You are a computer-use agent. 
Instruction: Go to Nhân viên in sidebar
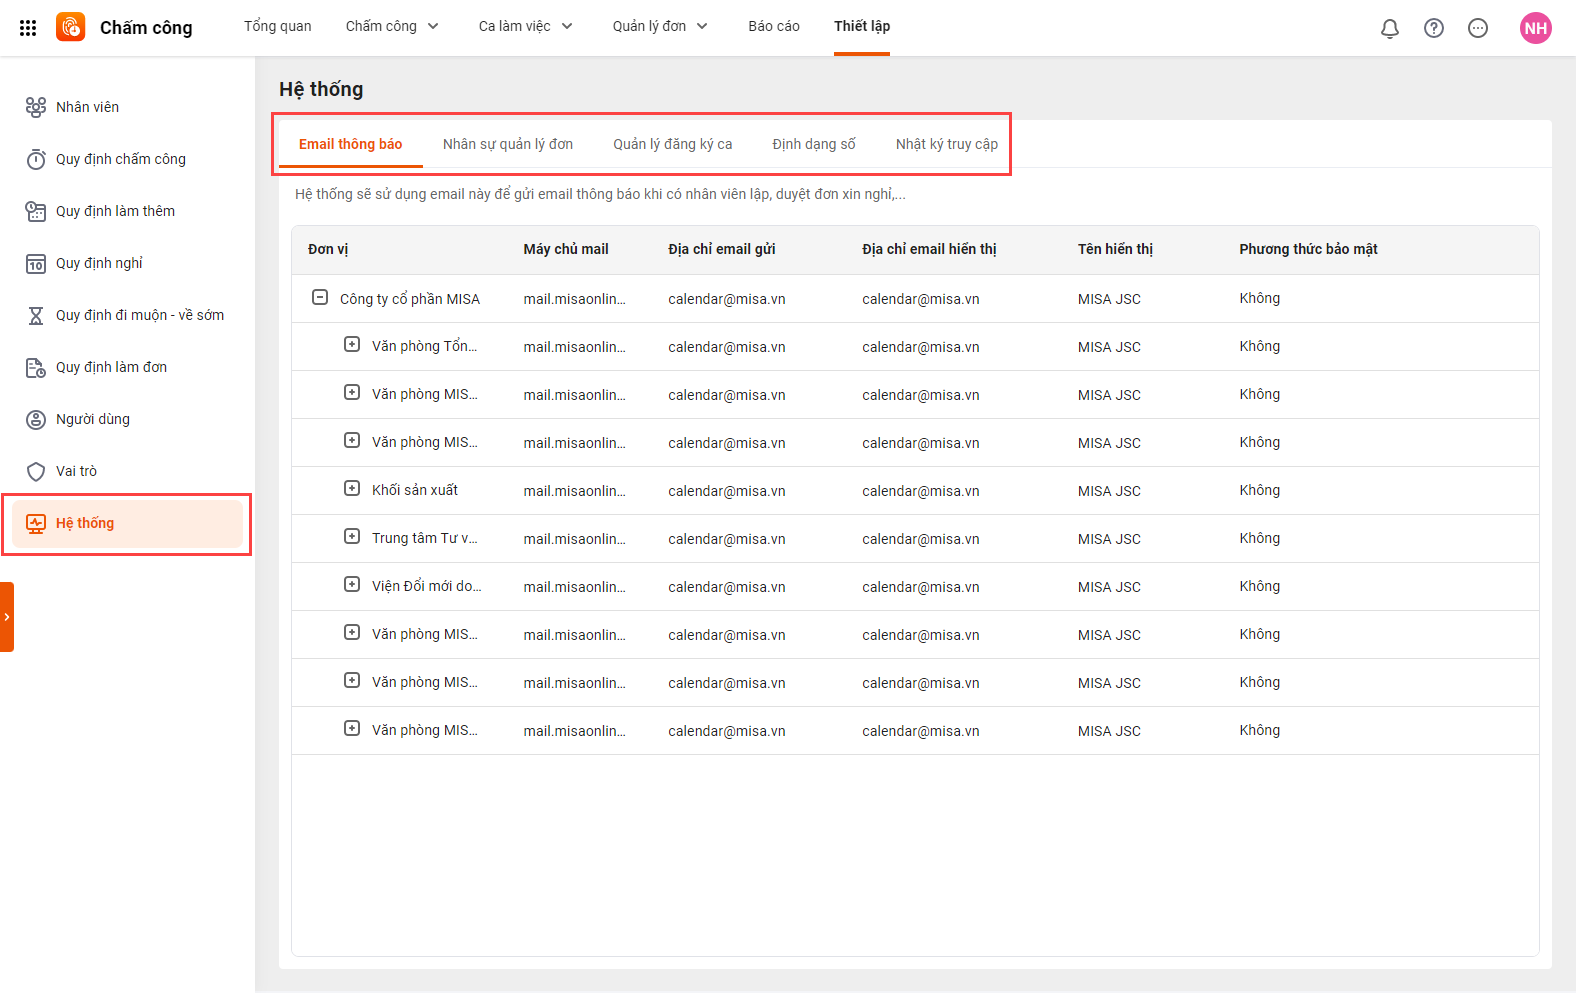point(127,107)
